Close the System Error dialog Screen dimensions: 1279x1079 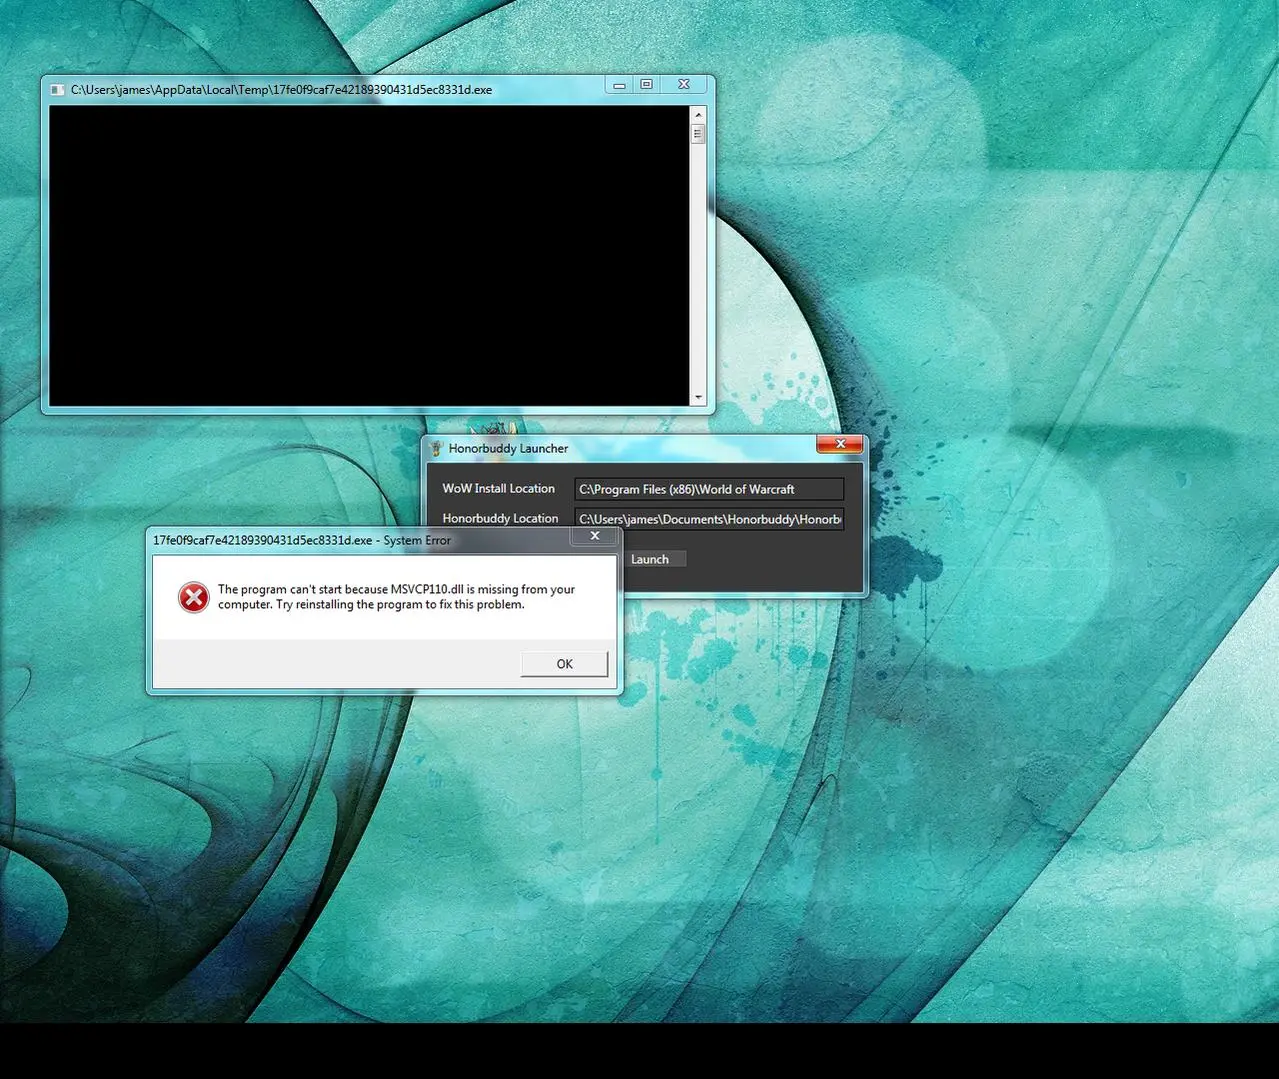point(595,537)
